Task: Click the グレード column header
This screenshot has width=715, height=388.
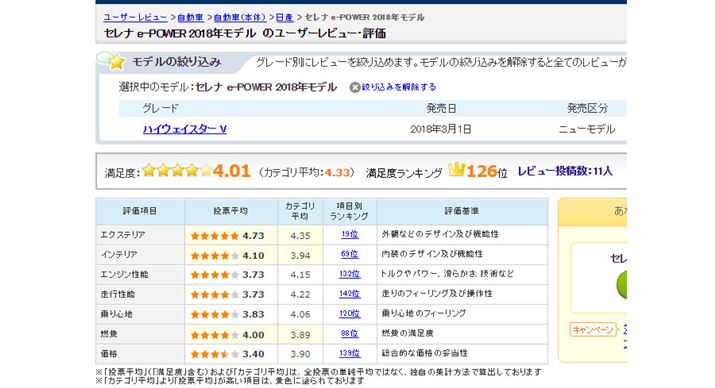Action: [x=161, y=109]
